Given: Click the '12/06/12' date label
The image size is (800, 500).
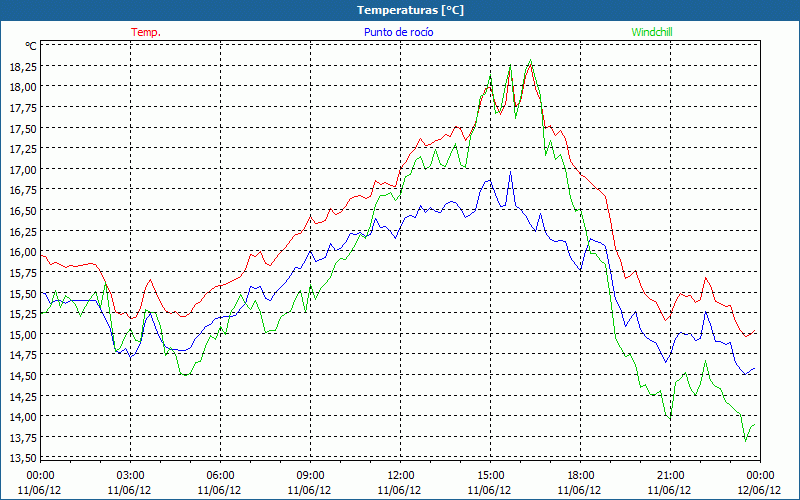Looking at the screenshot, I should (x=760, y=490).
